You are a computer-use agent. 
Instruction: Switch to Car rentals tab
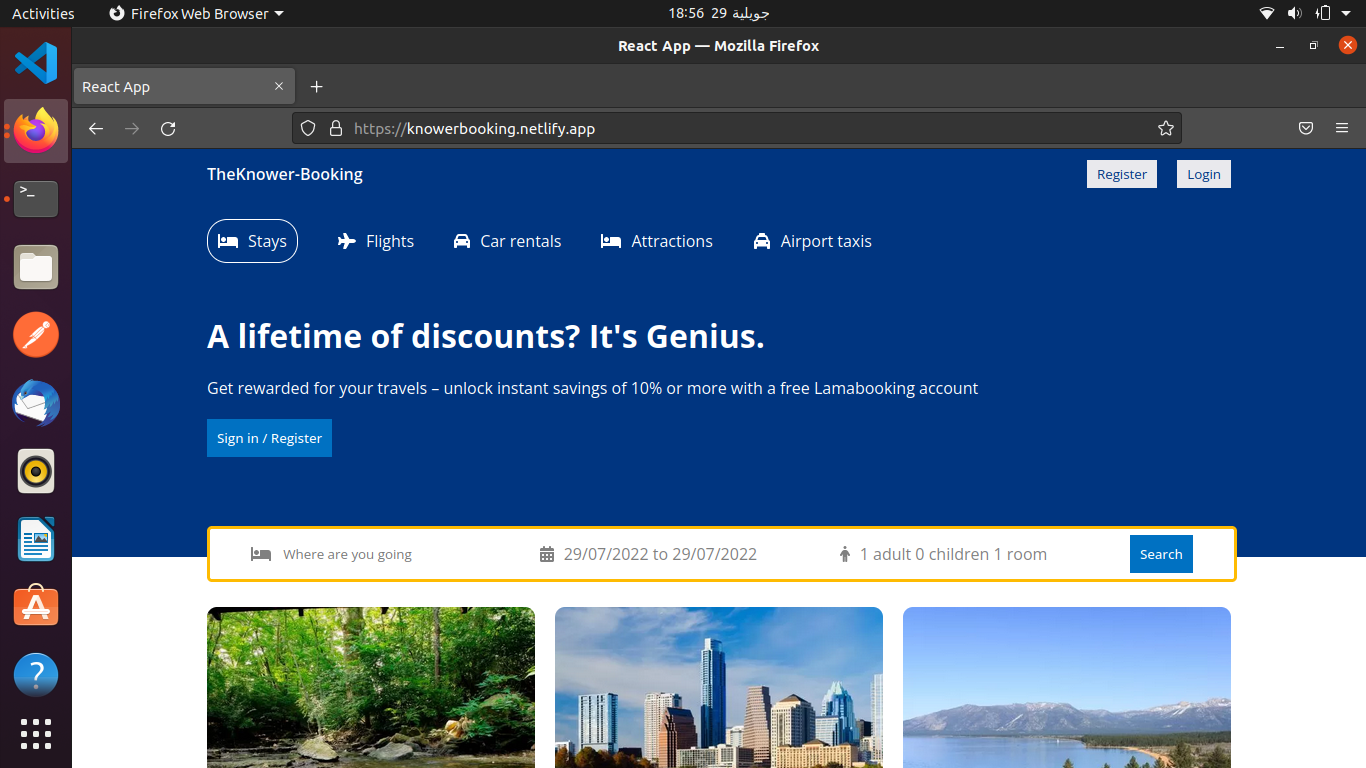[507, 241]
